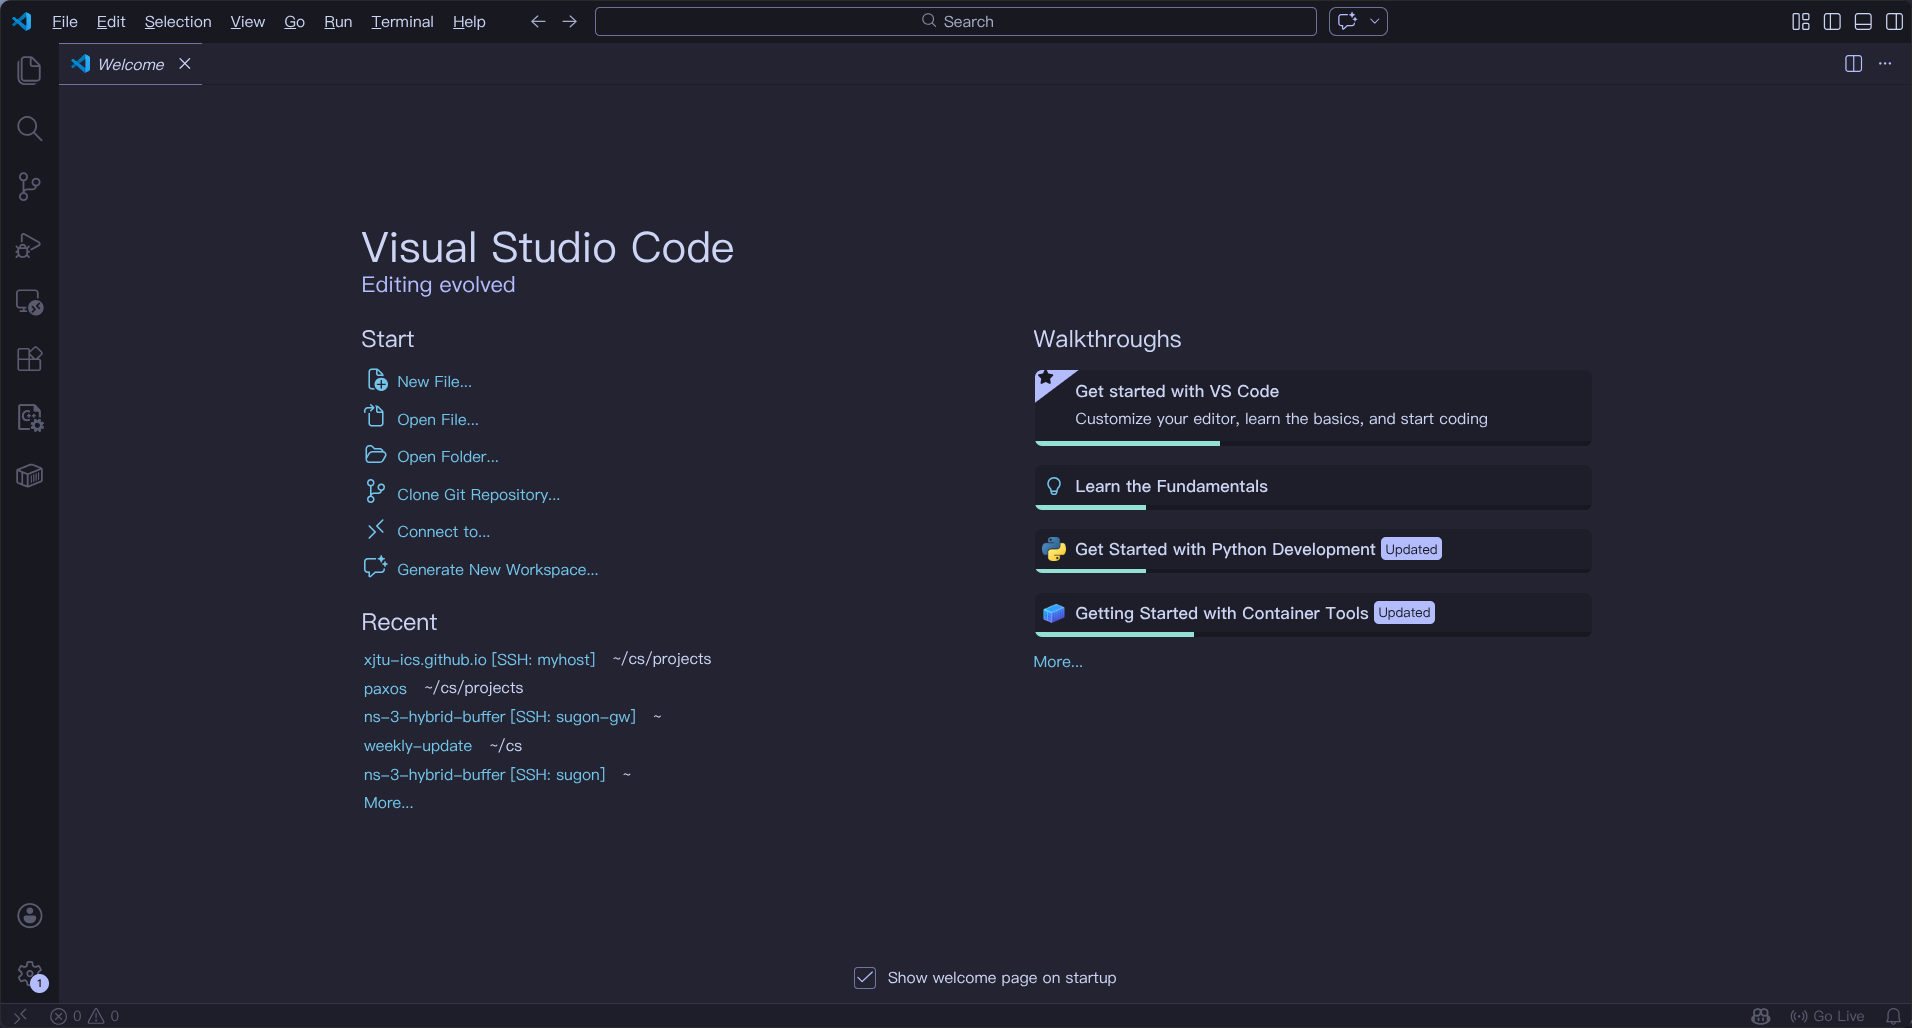1912x1028 pixels.
Task: Open the Terminal menu
Action: point(402,21)
